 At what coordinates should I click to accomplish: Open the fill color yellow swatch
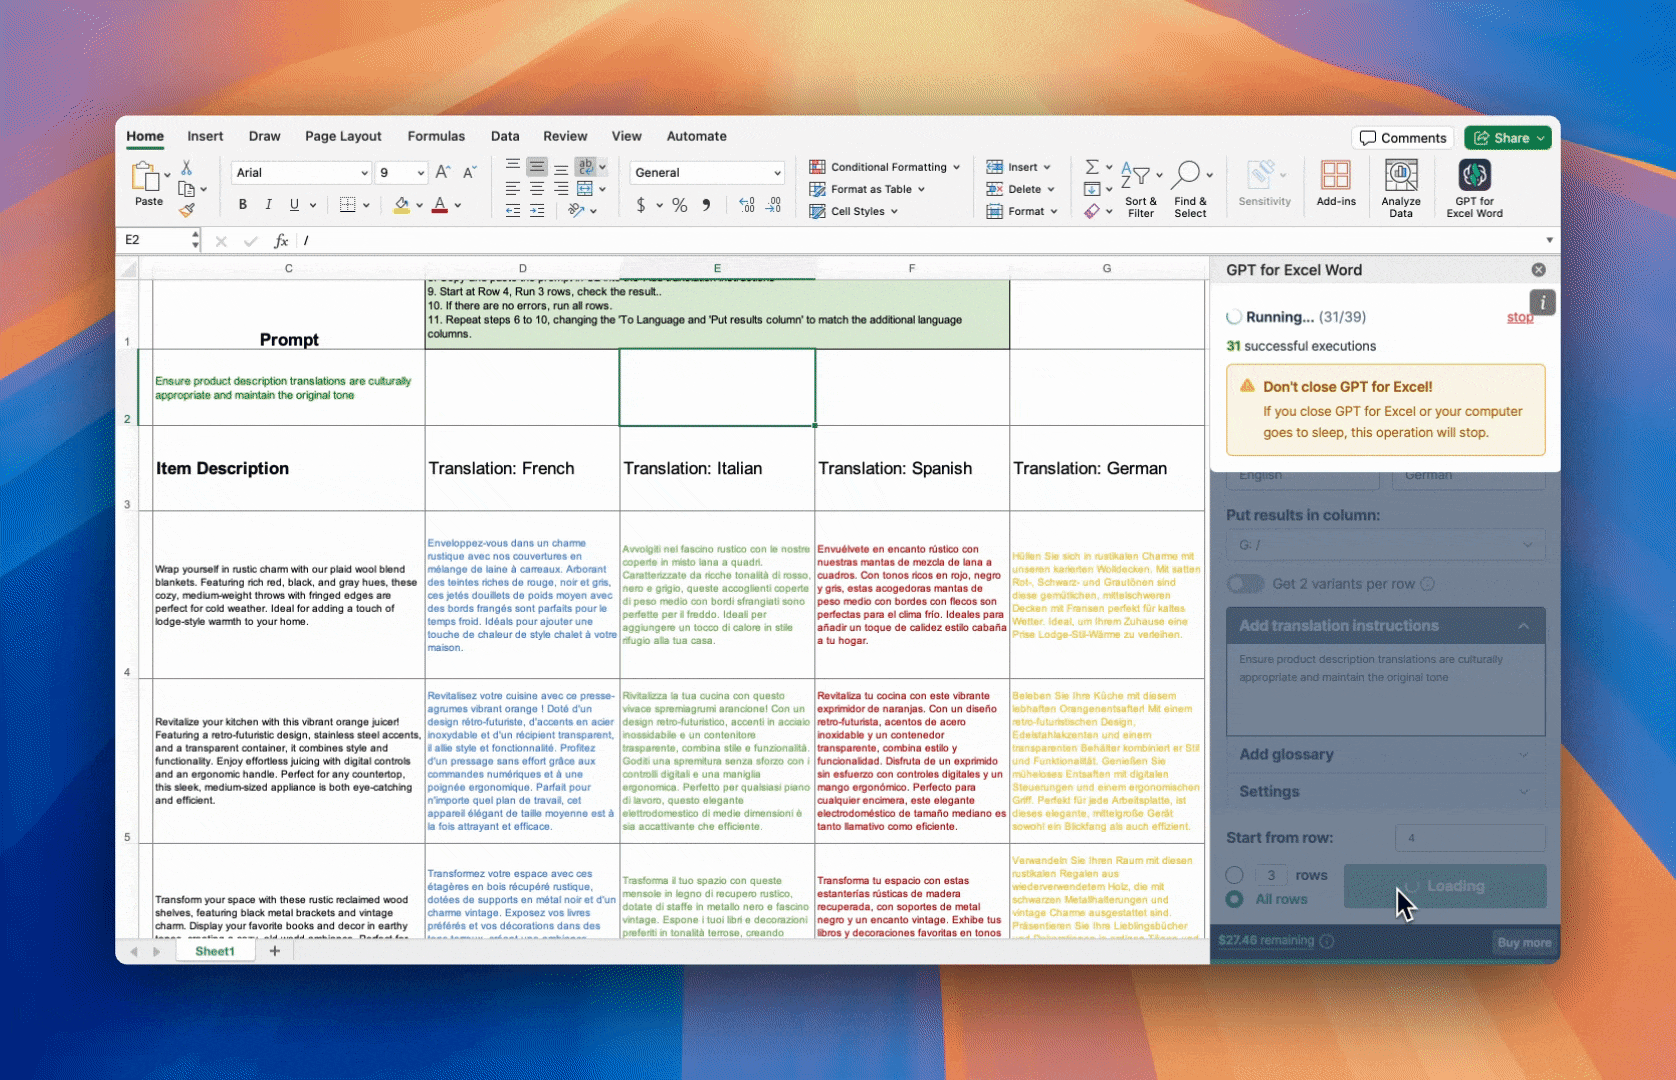click(402, 205)
